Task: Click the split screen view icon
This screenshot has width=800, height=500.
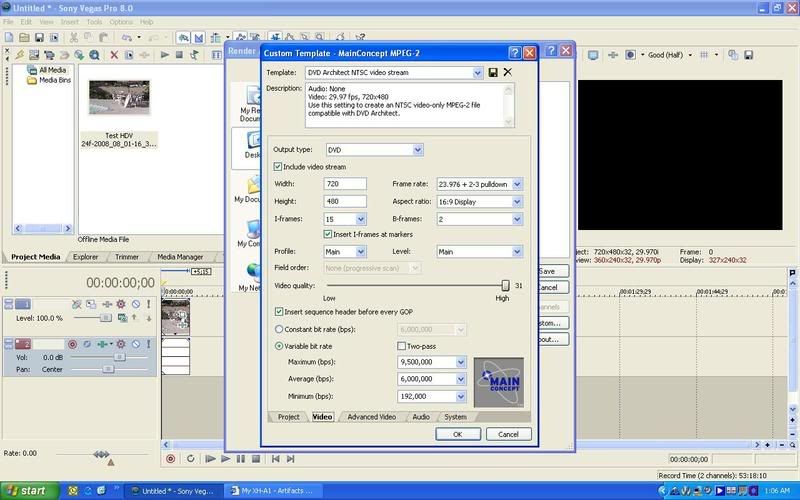Action: coord(631,55)
